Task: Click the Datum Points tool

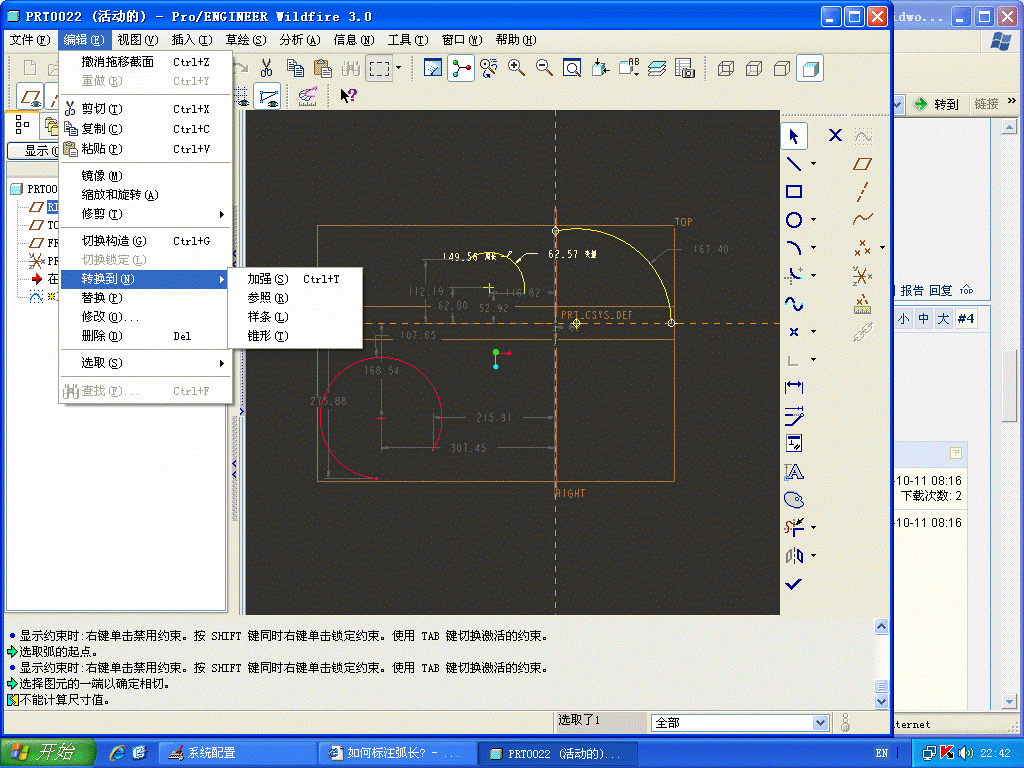Action: point(863,248)
